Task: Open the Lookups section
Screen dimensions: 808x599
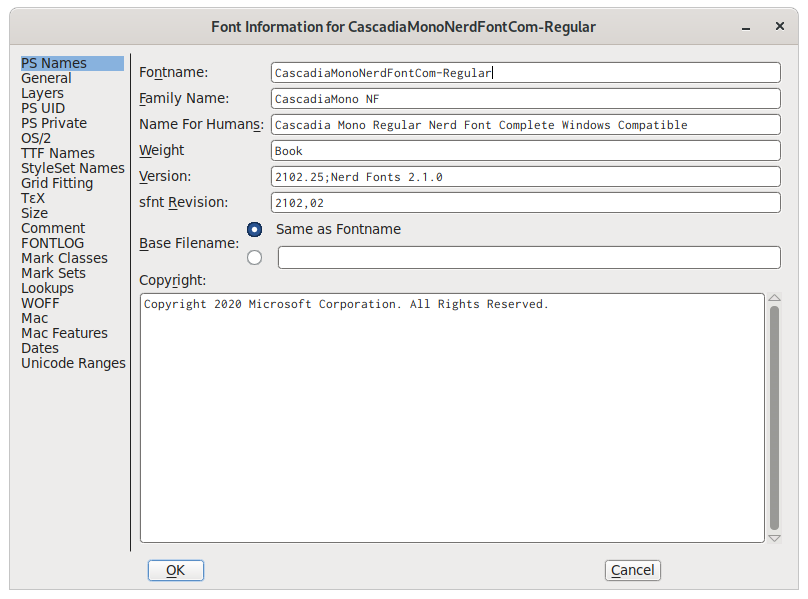Action: (47, 288)
